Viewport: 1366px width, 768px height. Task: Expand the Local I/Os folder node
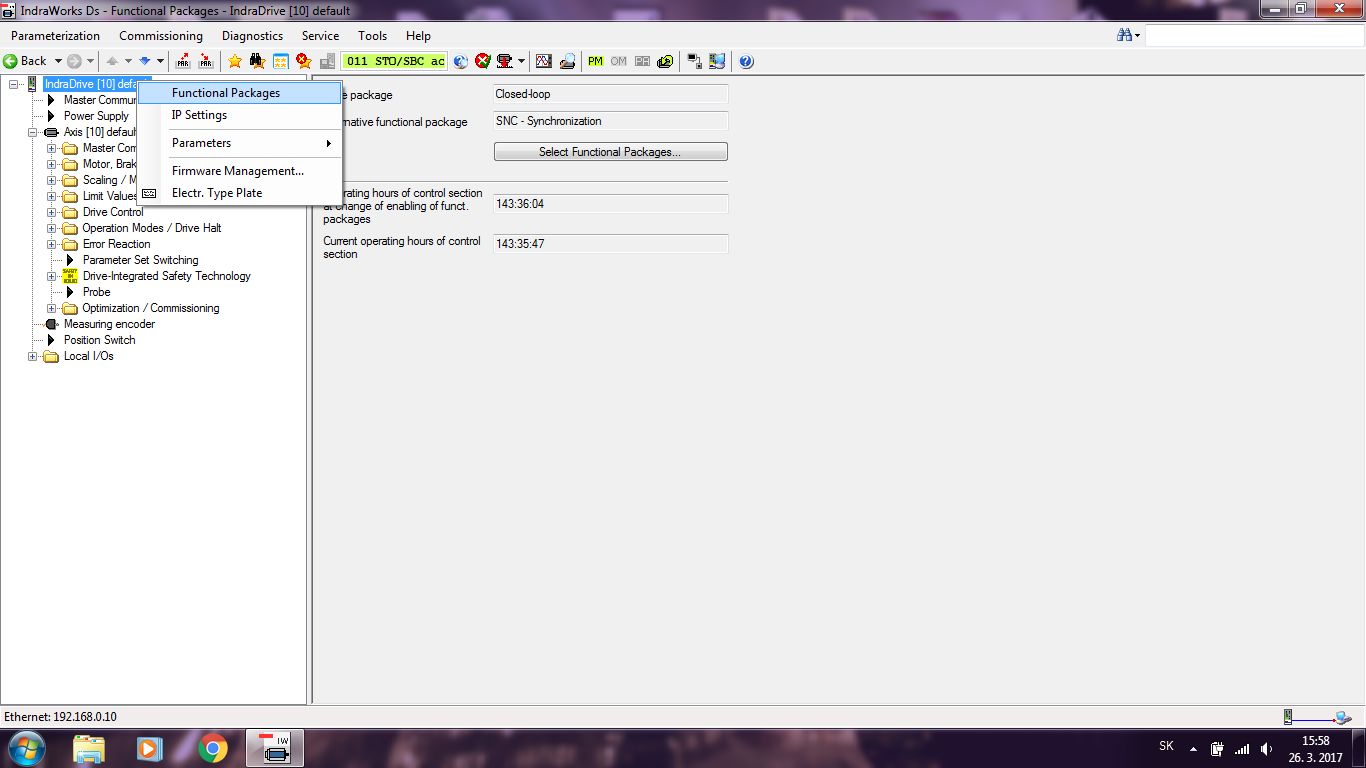click(x=33, y=356)
